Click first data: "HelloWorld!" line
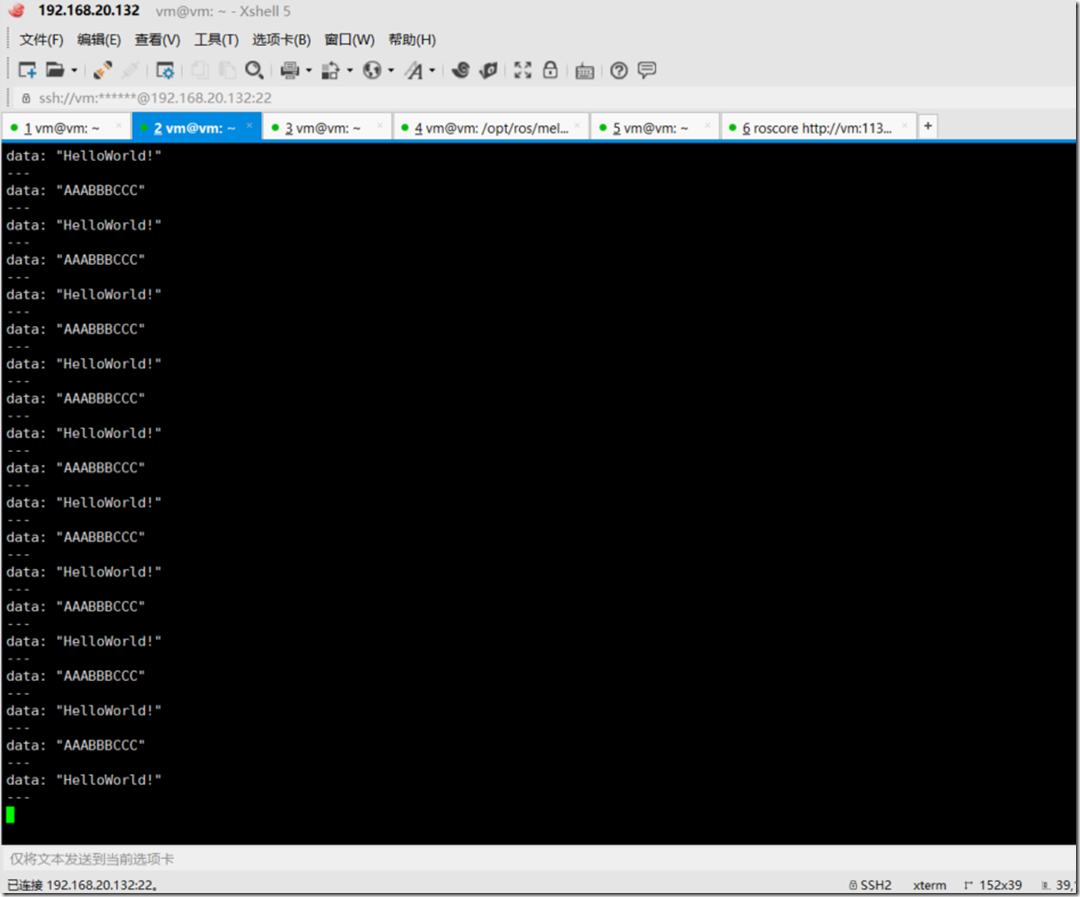This screenshot has width=1080, height=897. point(84,156)
